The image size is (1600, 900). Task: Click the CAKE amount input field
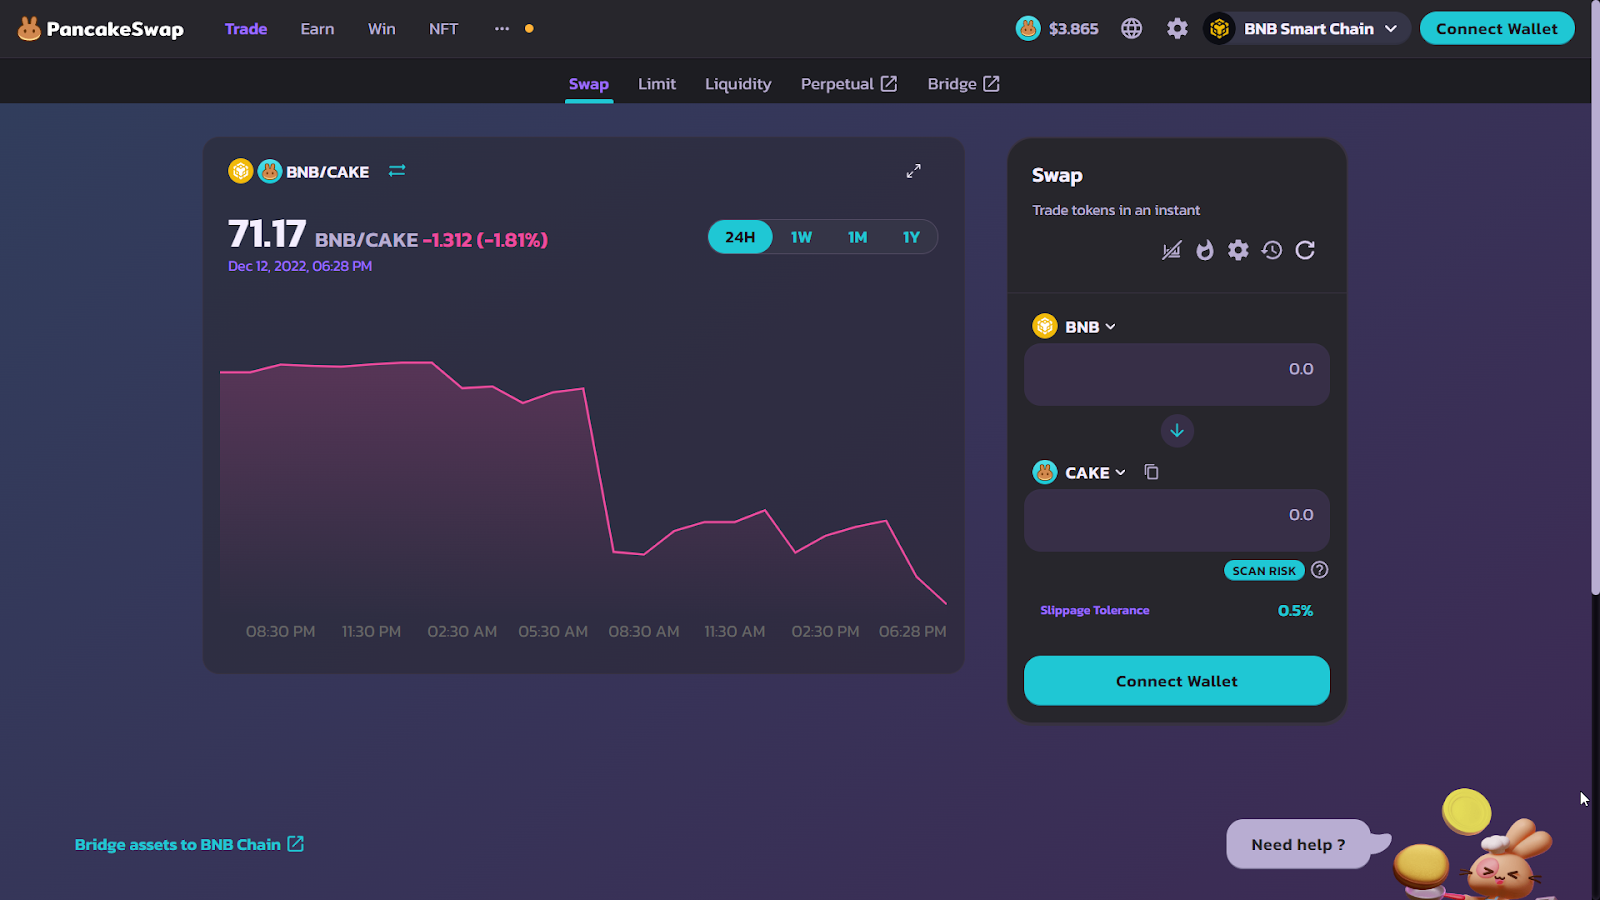(1177, 520)
